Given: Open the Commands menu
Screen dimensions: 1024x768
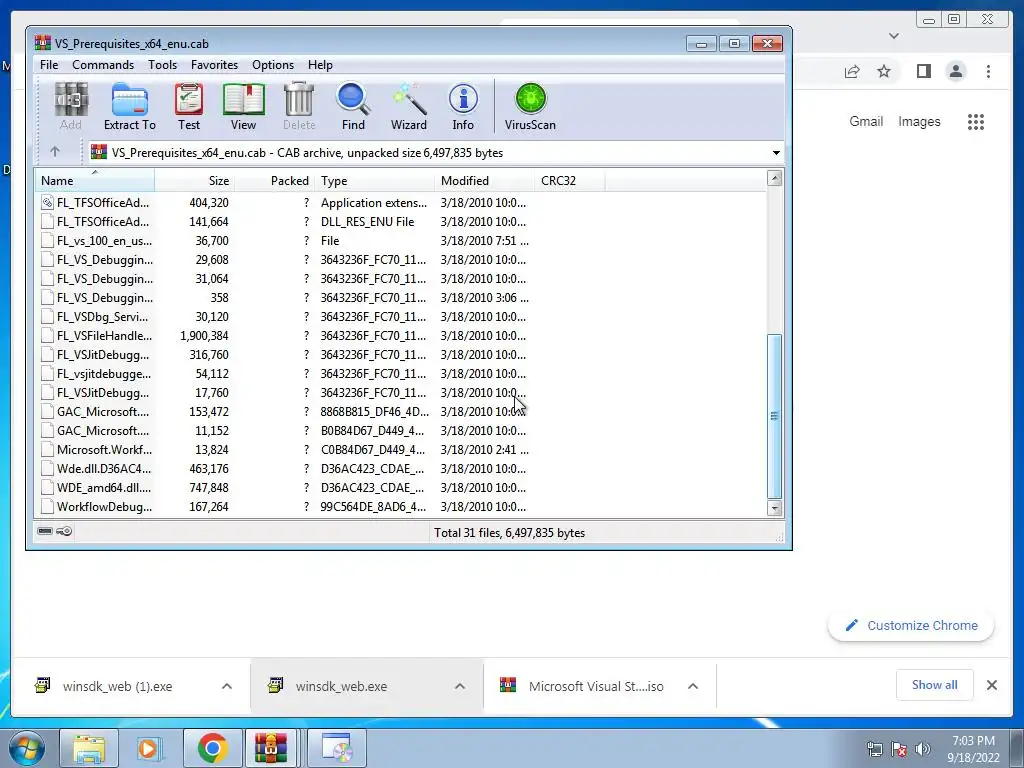Looking at the screenshot, I should [103, 65].
